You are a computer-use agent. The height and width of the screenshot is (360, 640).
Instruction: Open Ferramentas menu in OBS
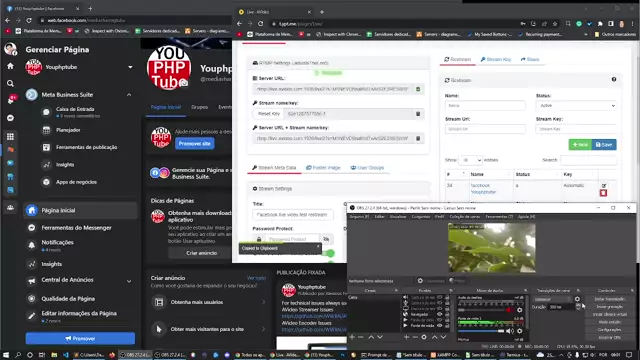click(499, 217)
